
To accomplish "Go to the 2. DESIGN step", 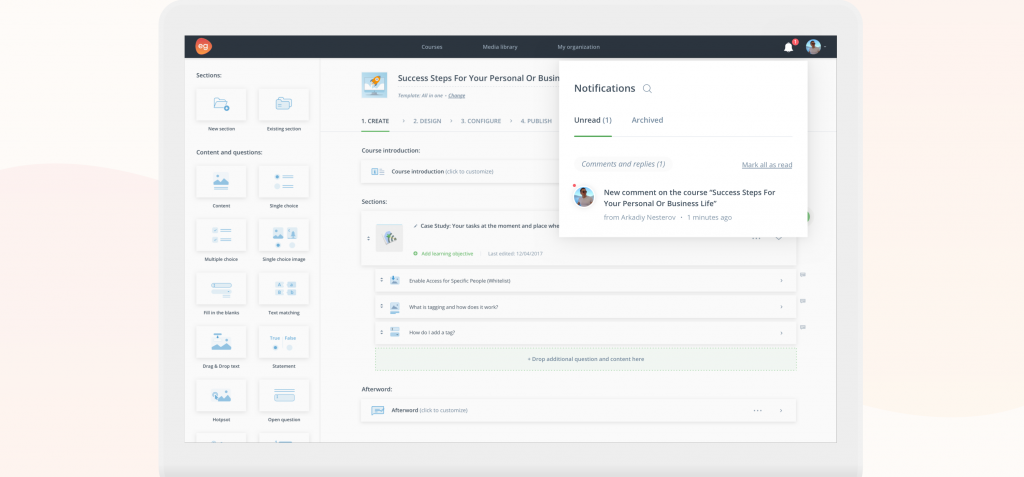I will pos(427,121).
